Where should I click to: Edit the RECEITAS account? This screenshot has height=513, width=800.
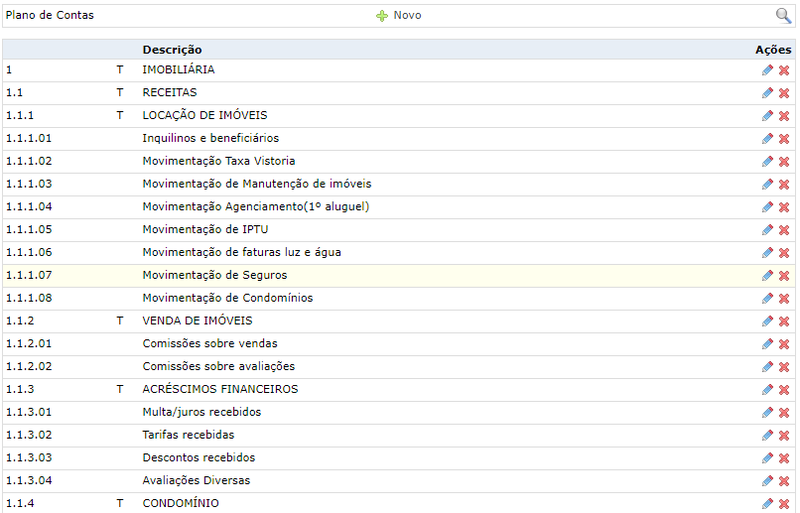pyautogui.click(x=767, y=93)
